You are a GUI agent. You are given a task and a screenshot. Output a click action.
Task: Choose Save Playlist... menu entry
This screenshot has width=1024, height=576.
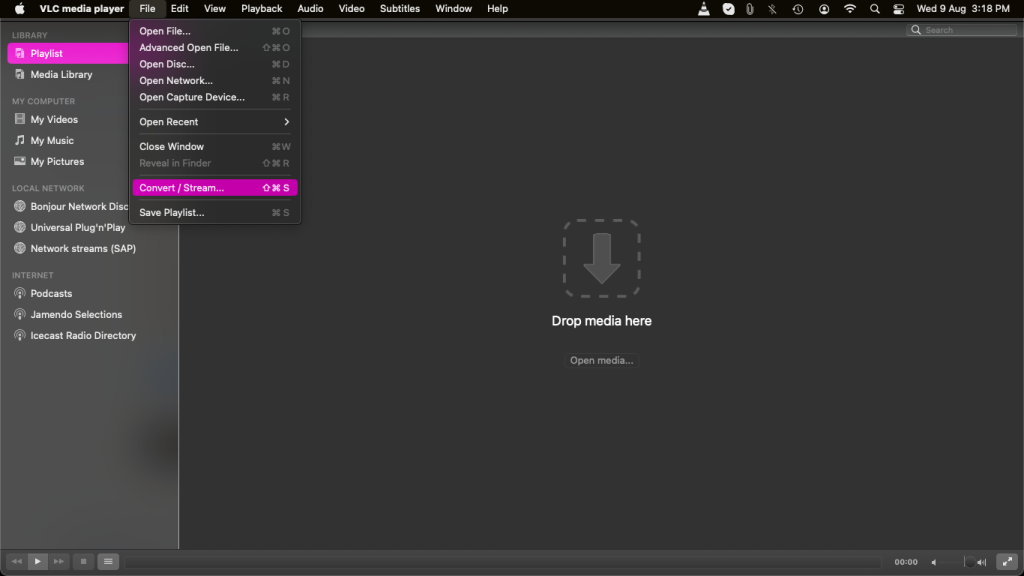coord(215,212)
